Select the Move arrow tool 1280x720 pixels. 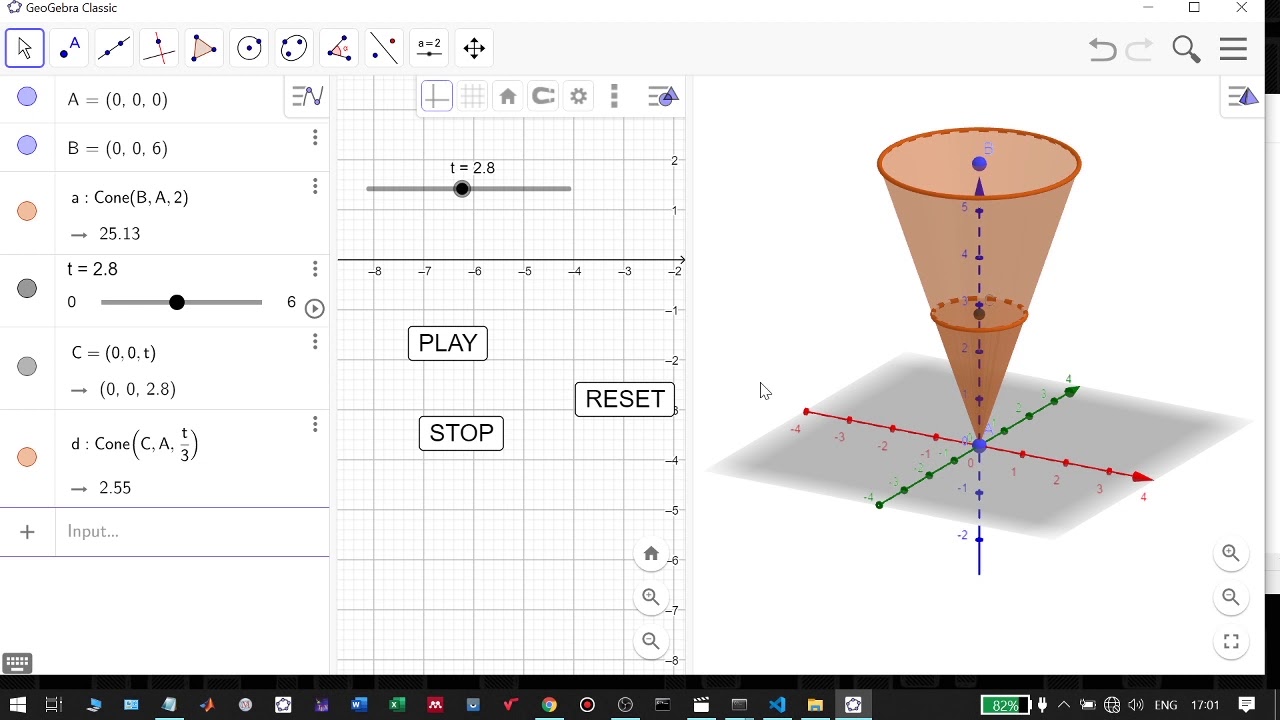point(25,48)
